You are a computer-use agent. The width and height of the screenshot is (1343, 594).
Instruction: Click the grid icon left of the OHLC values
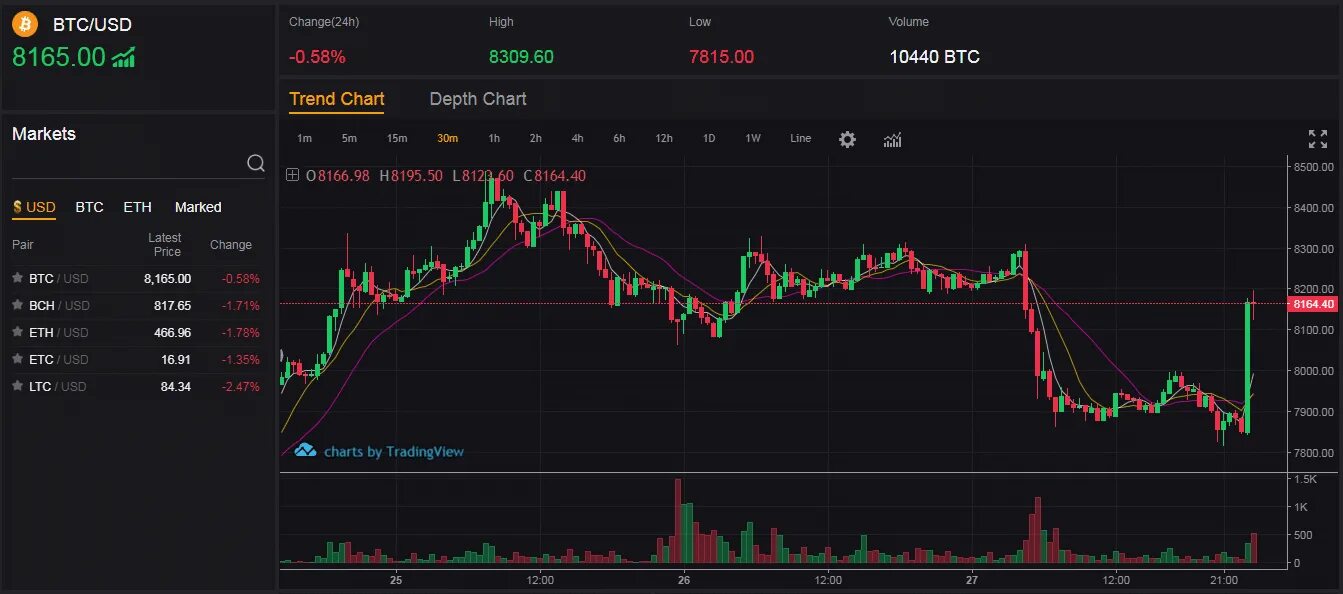(x=291, y=174)
